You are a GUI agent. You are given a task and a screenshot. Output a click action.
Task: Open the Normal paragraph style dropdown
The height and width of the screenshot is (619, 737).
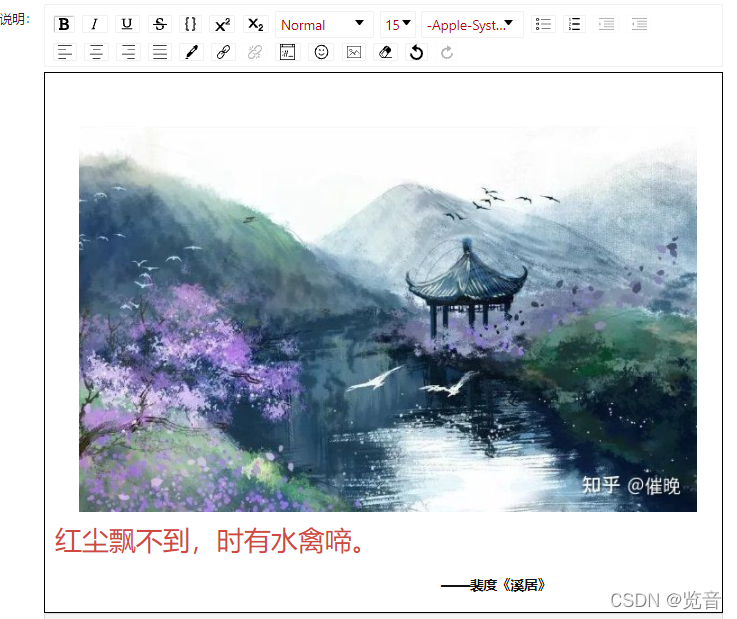tap(324, 25)
